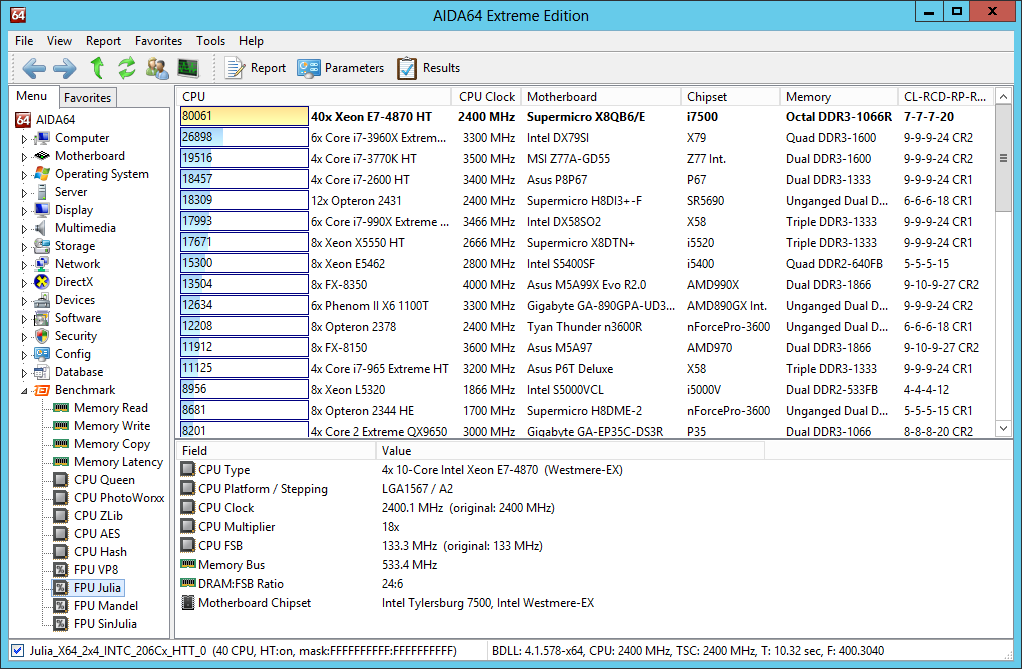Screen dimensions: 1022x669
Task: Expand the Motherboard tree node
Action: (x=24, y=157)
